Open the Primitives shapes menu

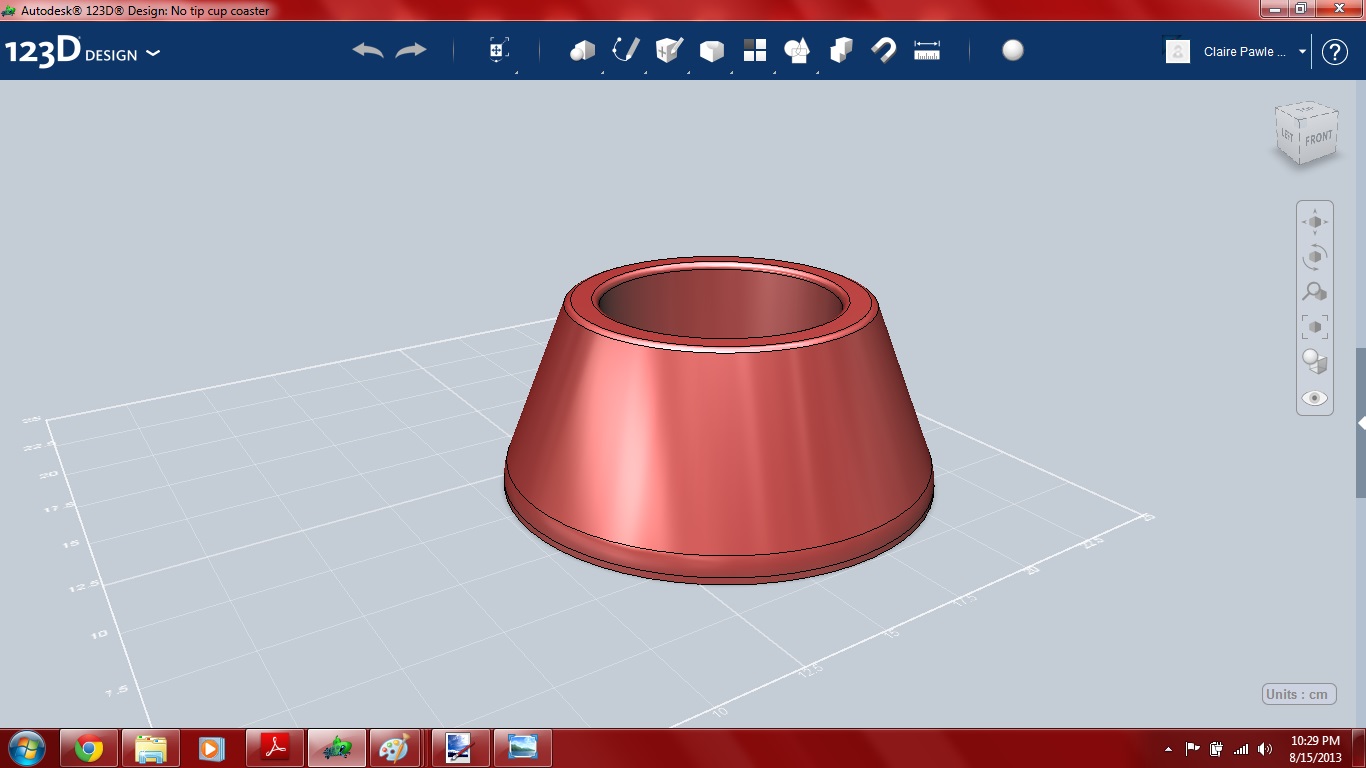582,51
